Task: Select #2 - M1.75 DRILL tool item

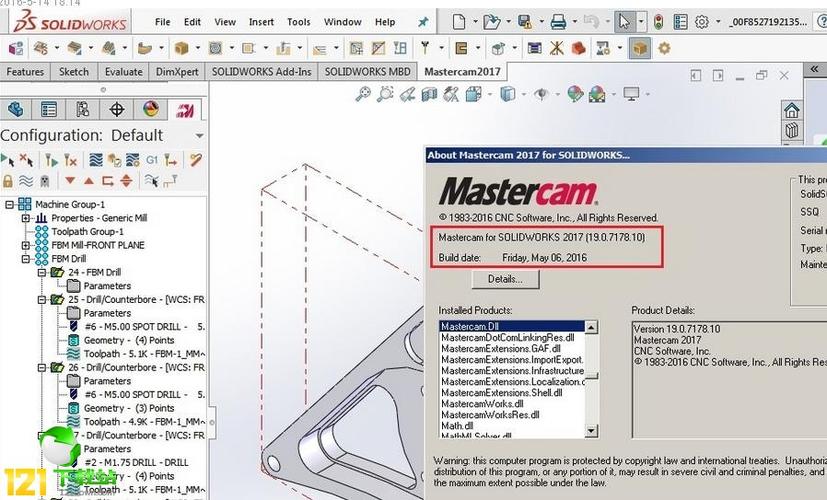Action: (136, 463)
